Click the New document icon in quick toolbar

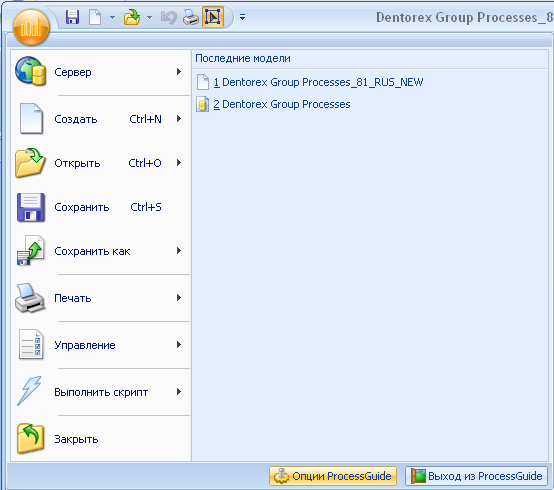[x=95, y=17]
